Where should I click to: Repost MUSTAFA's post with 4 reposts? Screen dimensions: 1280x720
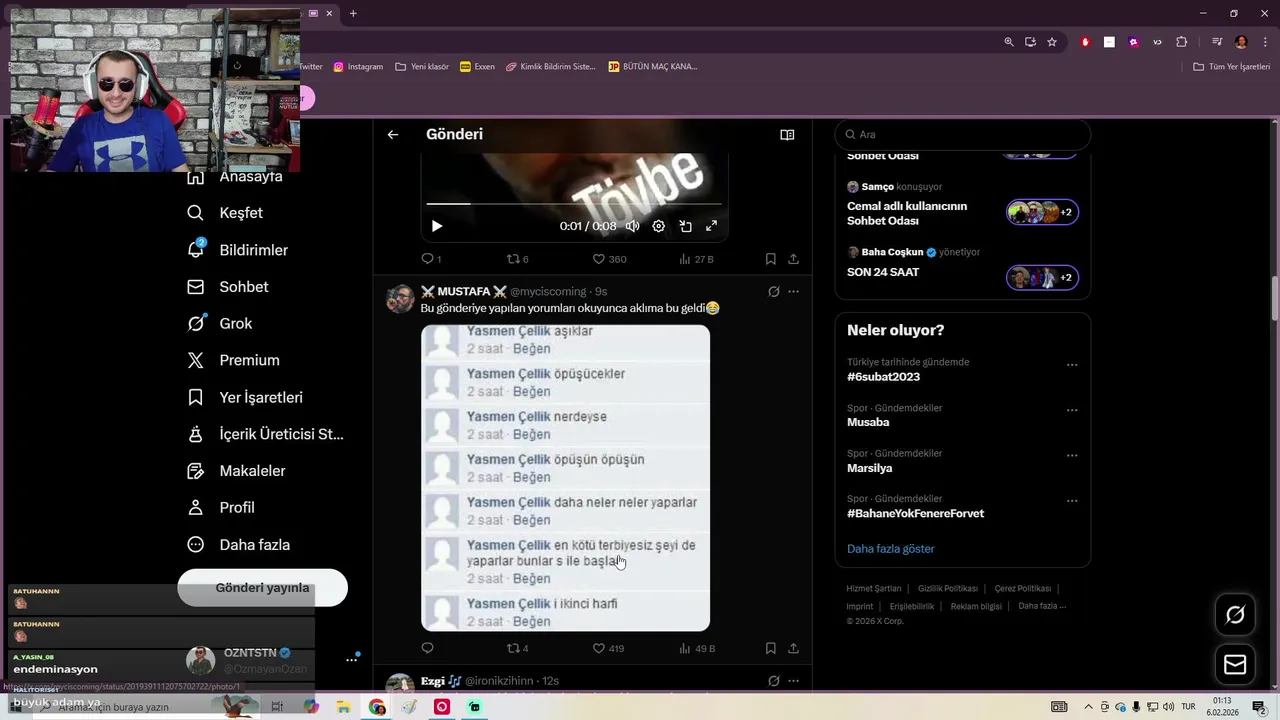(517, 648)
